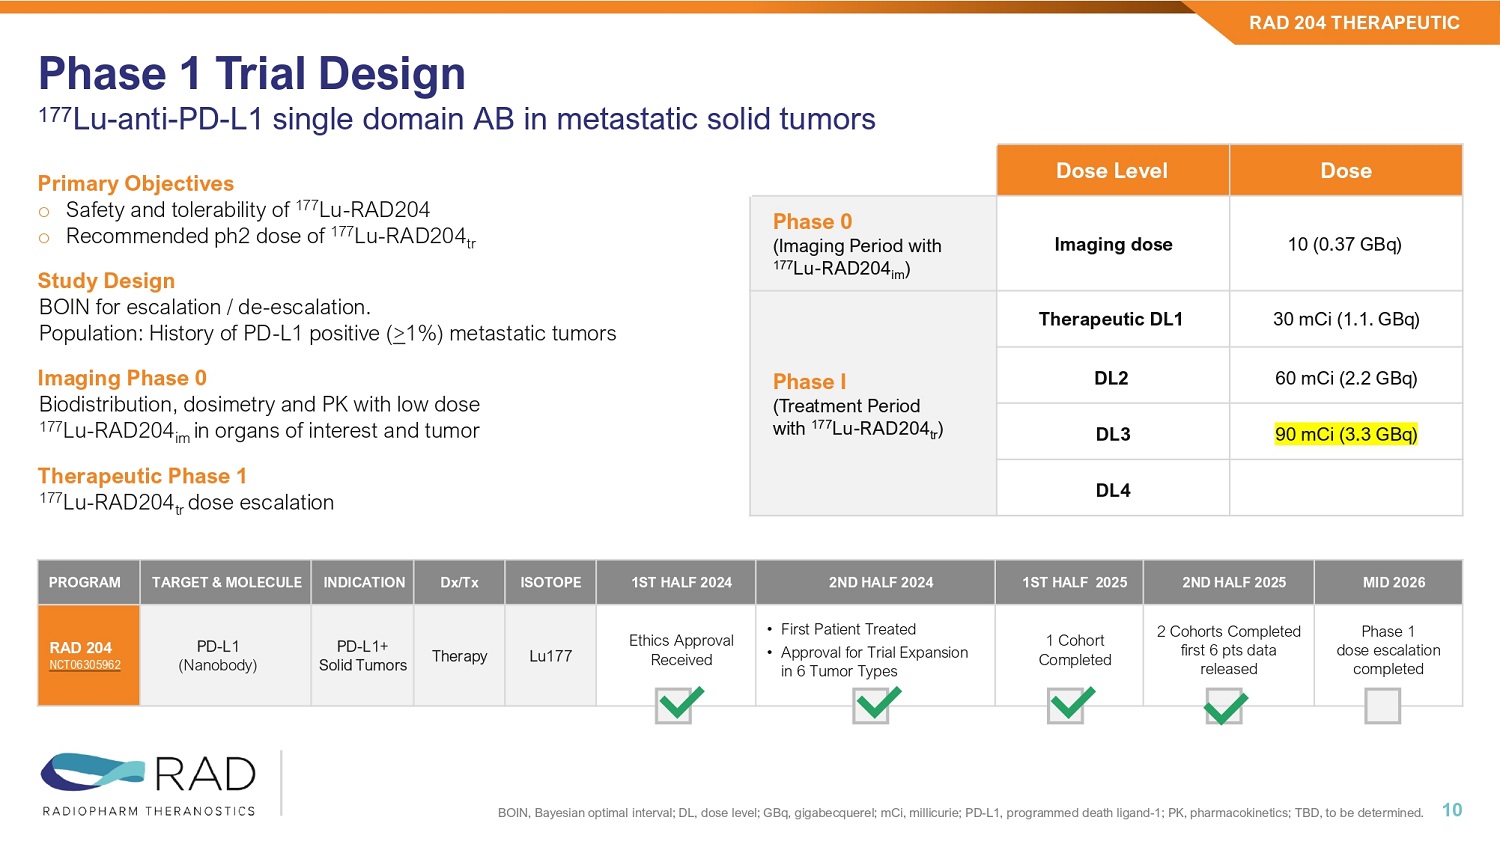Toggle the checkbox under First Patient Treated
Viewport: 1500px width, 844px height.
point(875,705)
